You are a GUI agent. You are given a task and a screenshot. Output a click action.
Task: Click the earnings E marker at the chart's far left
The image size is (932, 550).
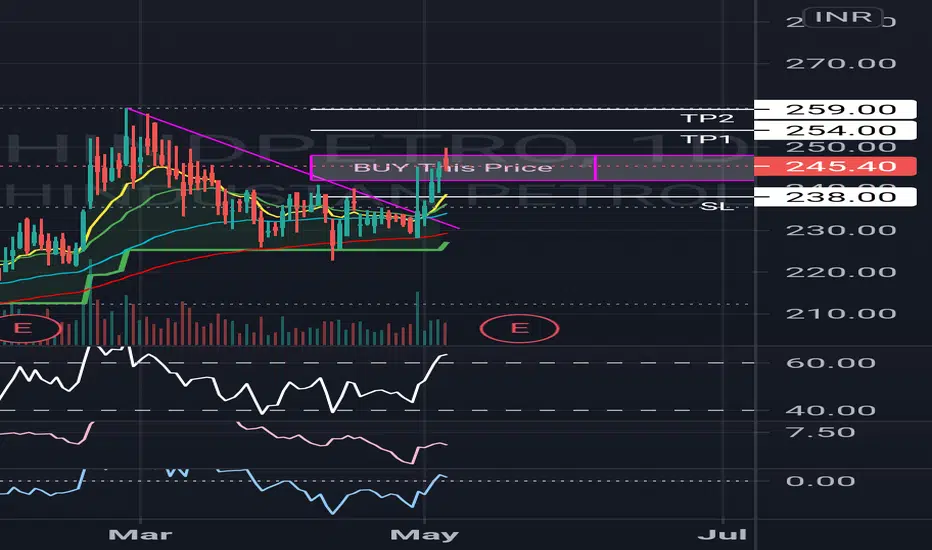tap(23, 328)
